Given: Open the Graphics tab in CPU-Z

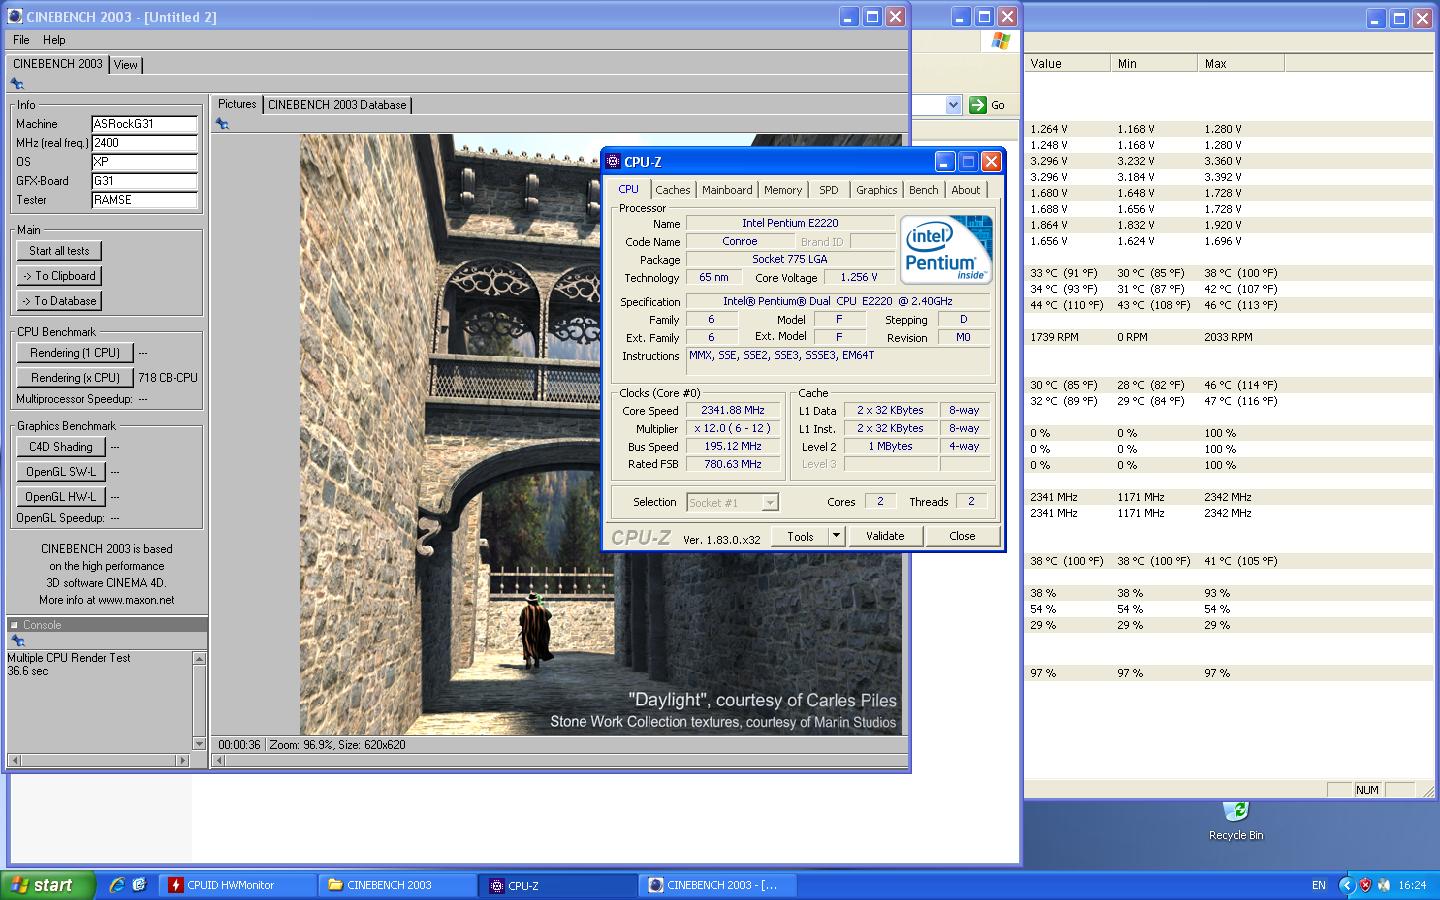Looking at the screenshot, I should tap(877, 190).
